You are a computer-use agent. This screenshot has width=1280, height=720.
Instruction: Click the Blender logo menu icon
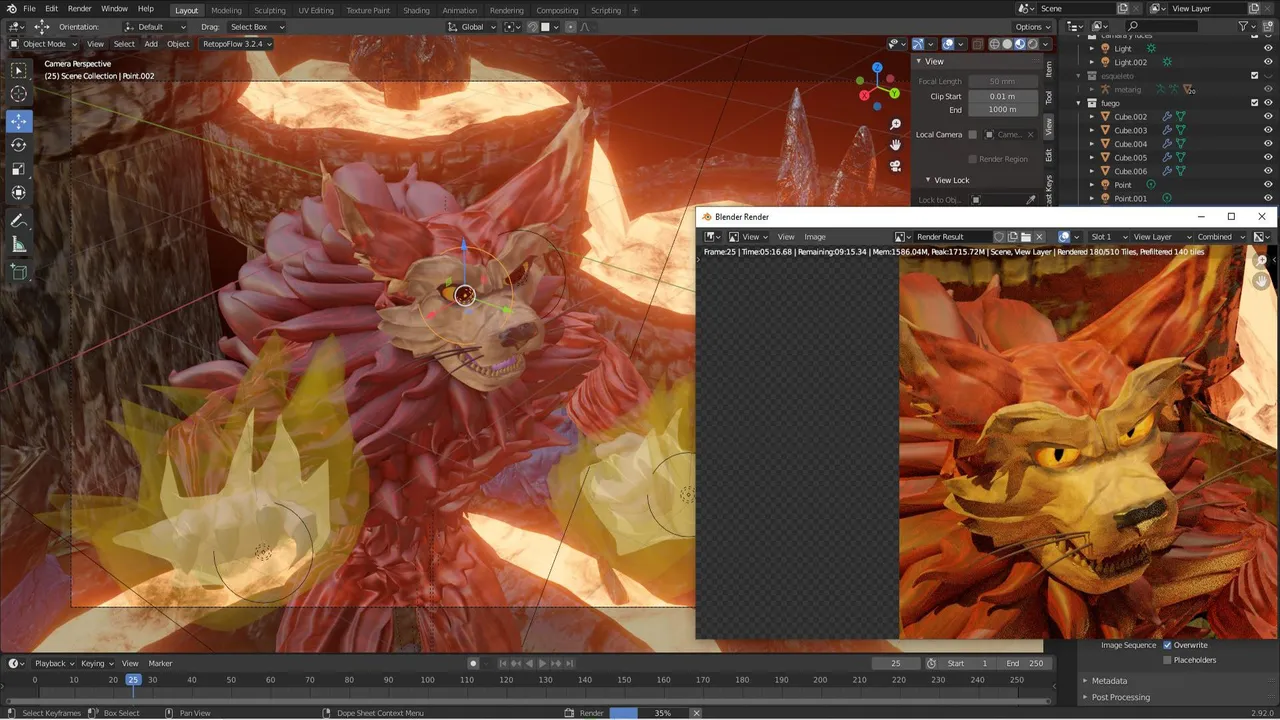click(x=10, y=9)
